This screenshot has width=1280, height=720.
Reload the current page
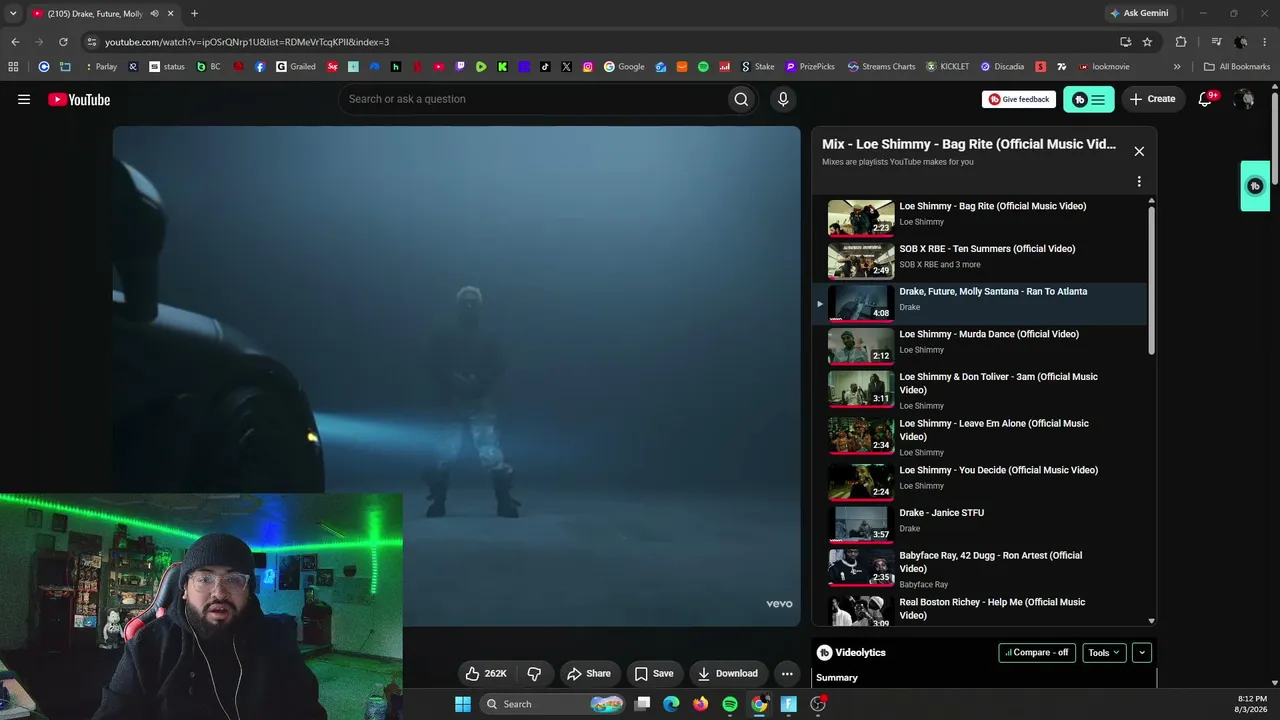pos(63,42)
